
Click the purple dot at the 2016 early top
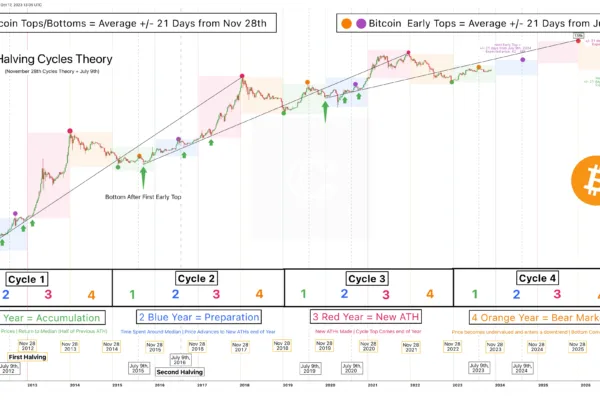tap(178, 139)
